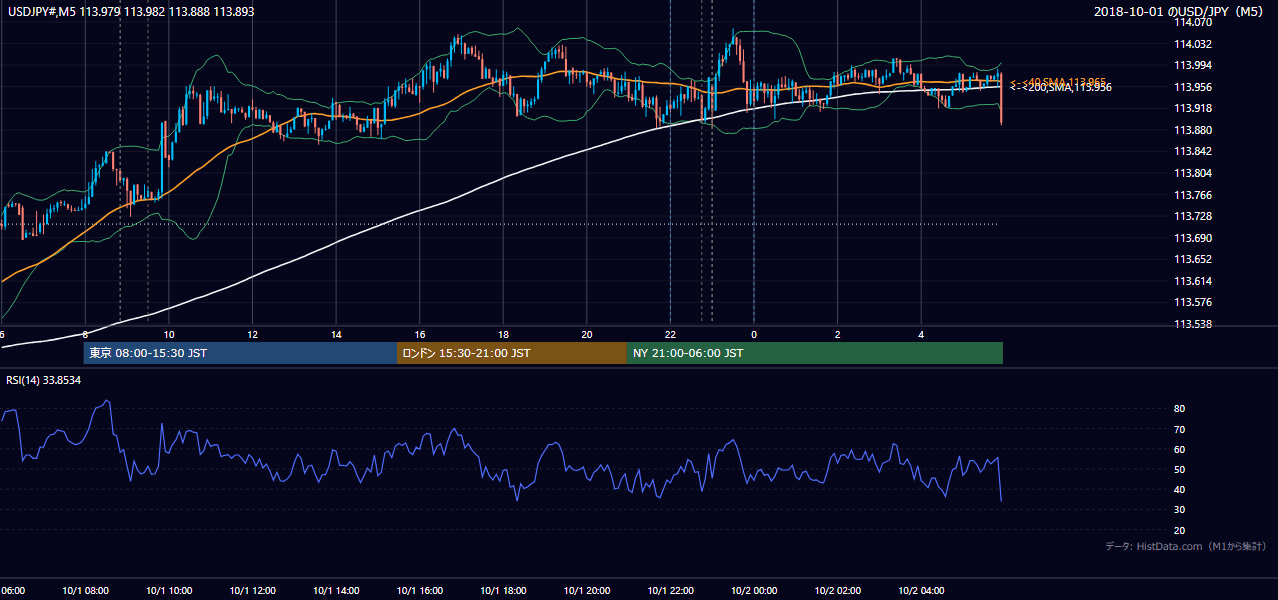Click RSI scale value 40
Screen dimensions: 1278x600
(1180, 489)
